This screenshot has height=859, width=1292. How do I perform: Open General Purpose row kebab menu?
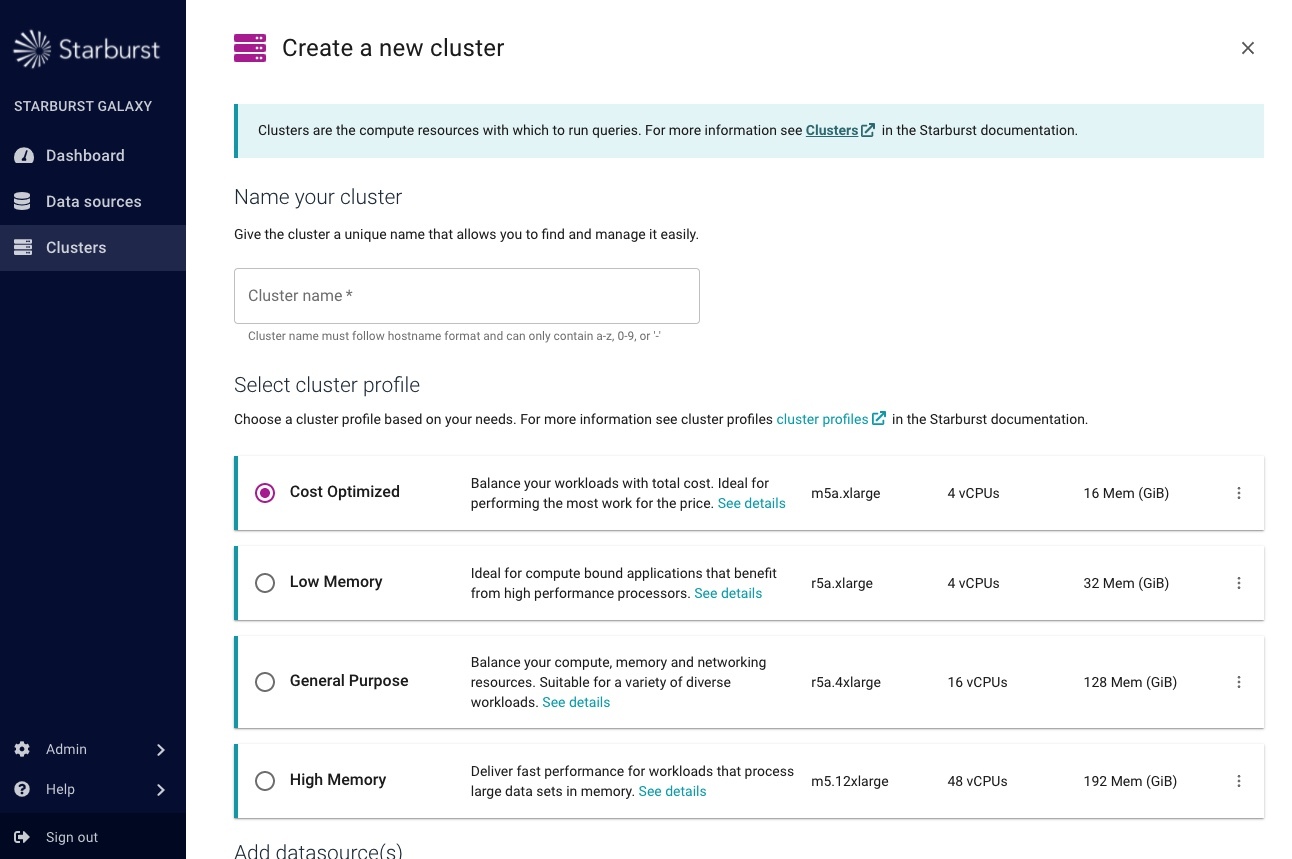click(x=1239, y=682)
